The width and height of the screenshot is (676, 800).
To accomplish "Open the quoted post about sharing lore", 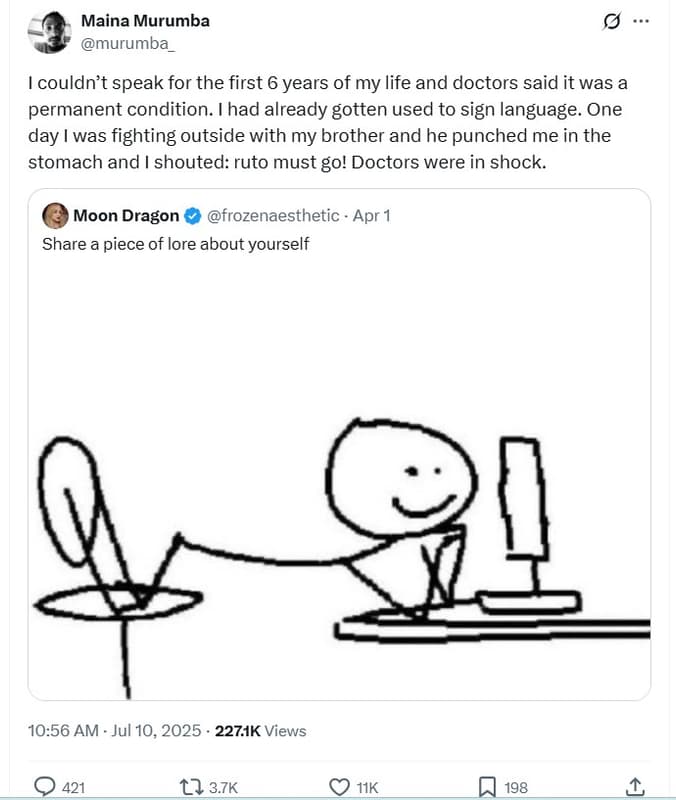I will (x=176, y=244).
